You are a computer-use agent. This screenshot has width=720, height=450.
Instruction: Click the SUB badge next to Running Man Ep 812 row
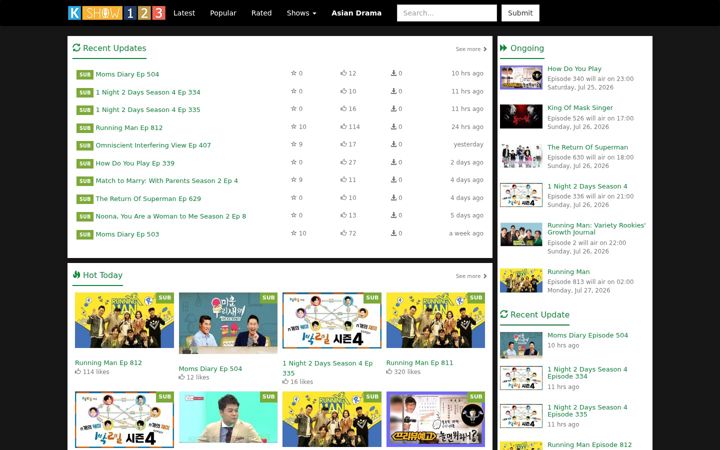pyautogui.click(x=84, y=128)
